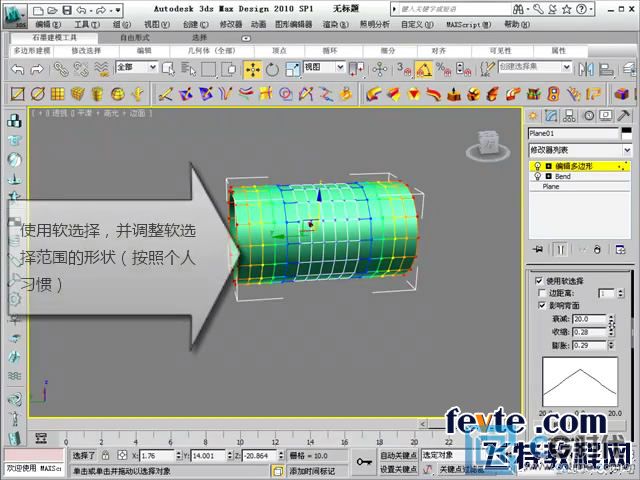This screenshot has height=480, width=640.
Task: Switch to the Hierarchy command panel tab
Action: pyautogui.click(x=569, y=116)
